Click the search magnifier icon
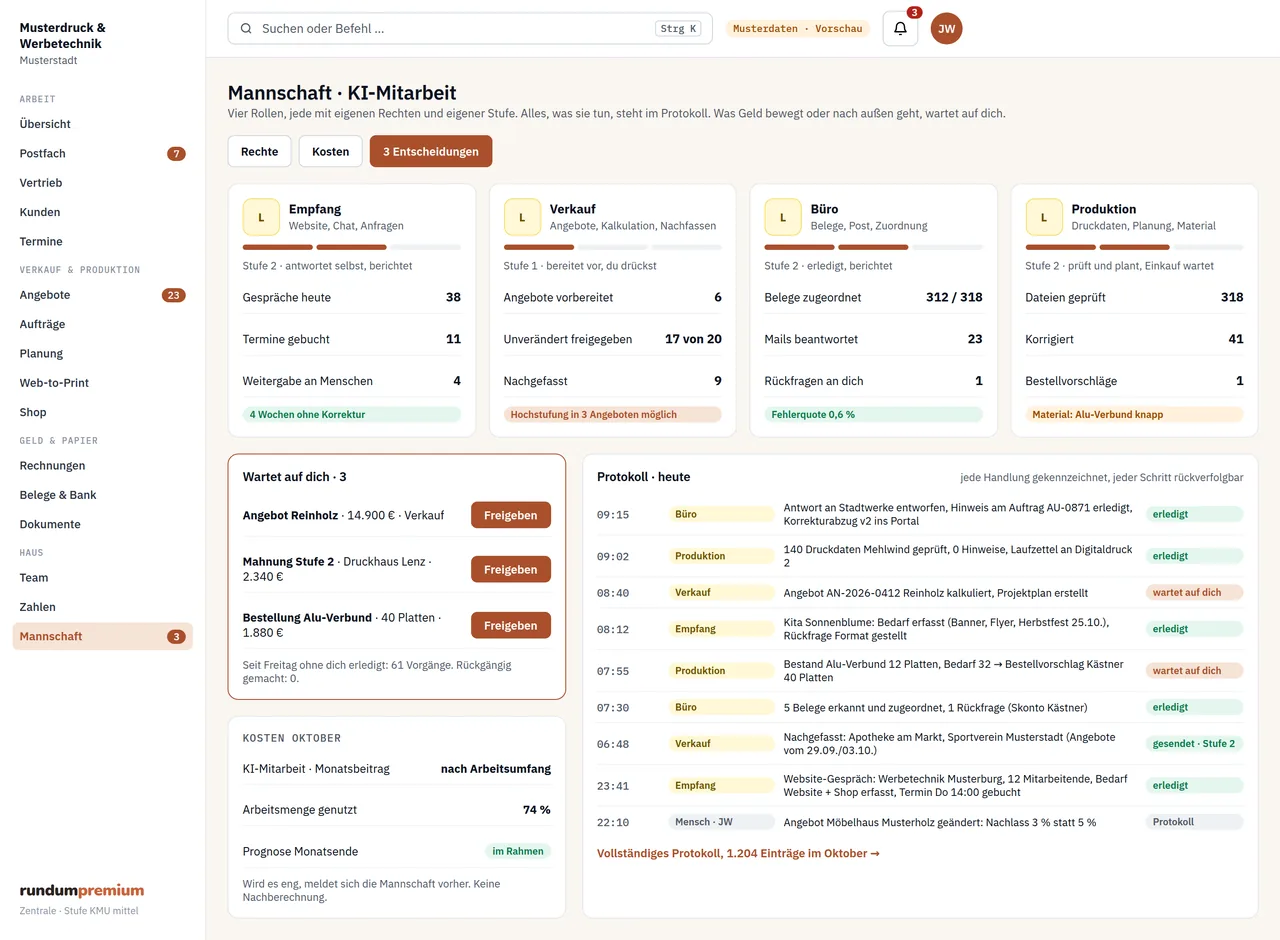The image size is (1280, 940). 246,29
